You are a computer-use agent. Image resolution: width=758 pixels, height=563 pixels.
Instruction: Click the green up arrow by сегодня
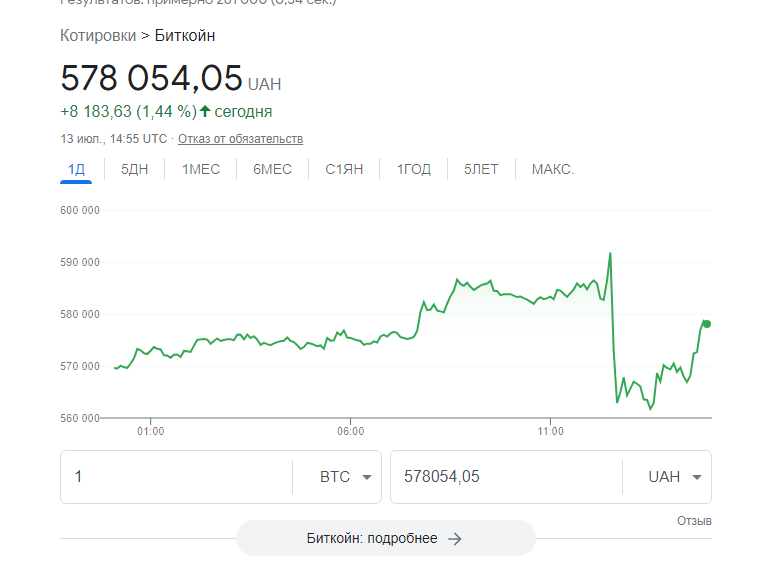(205, 111)
